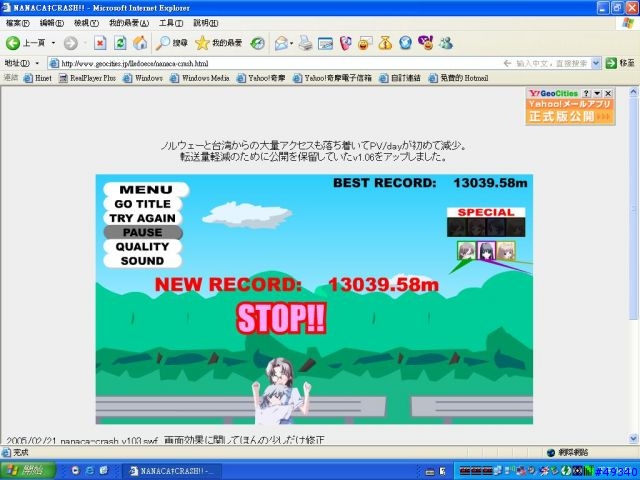Viewport: 640px width, 480px height.
Task: Expand the Mail icon dropdown arrow
Action: point(291,43)
